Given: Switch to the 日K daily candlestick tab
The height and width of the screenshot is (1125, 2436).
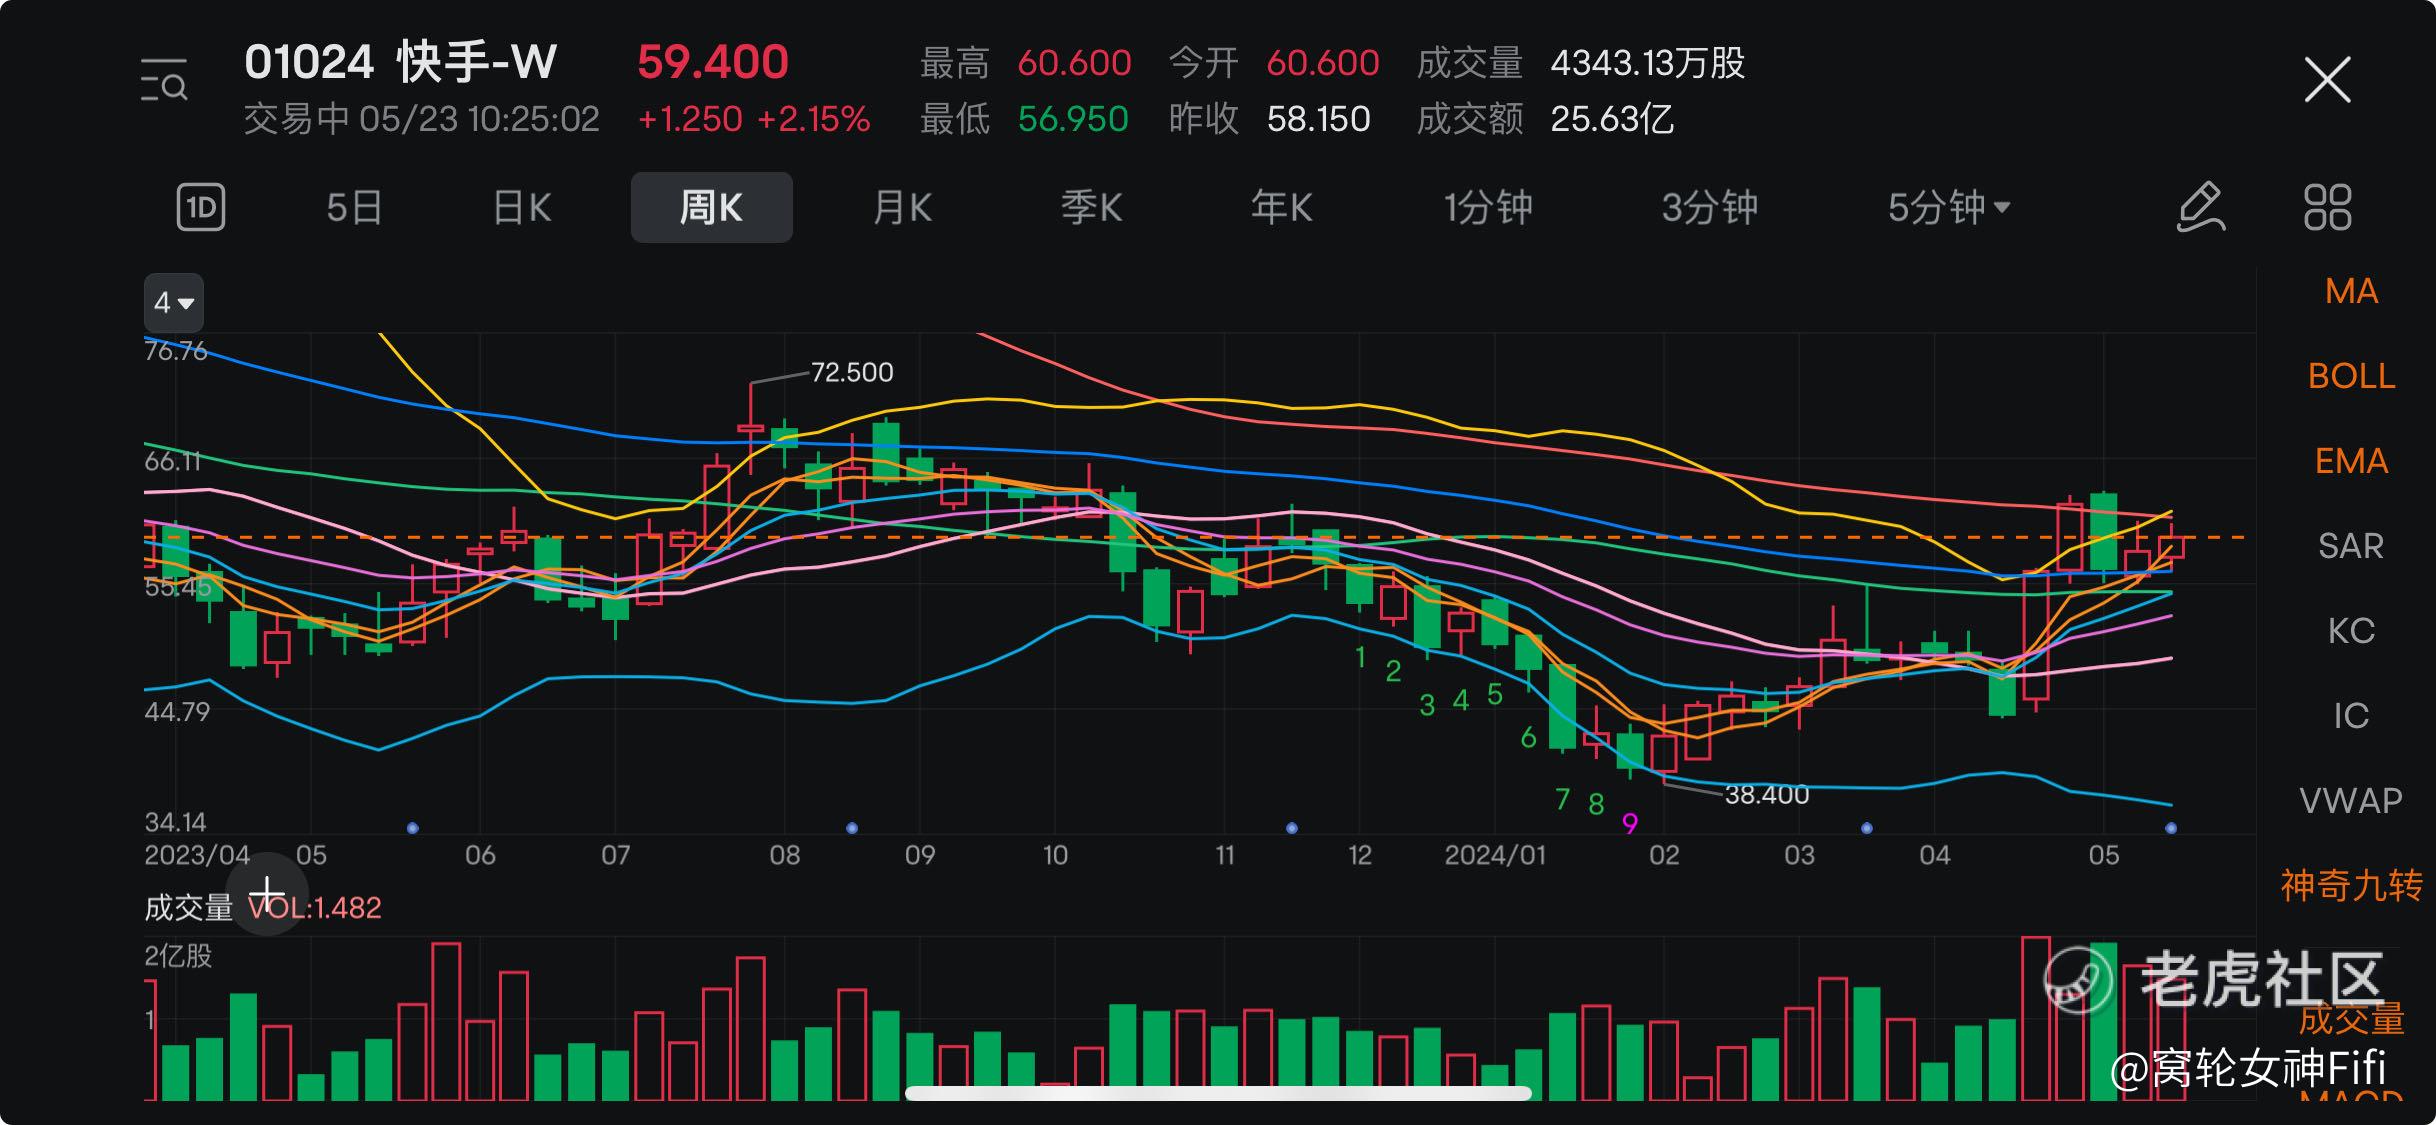Looking at the screenshot, I should coord(522,208).
